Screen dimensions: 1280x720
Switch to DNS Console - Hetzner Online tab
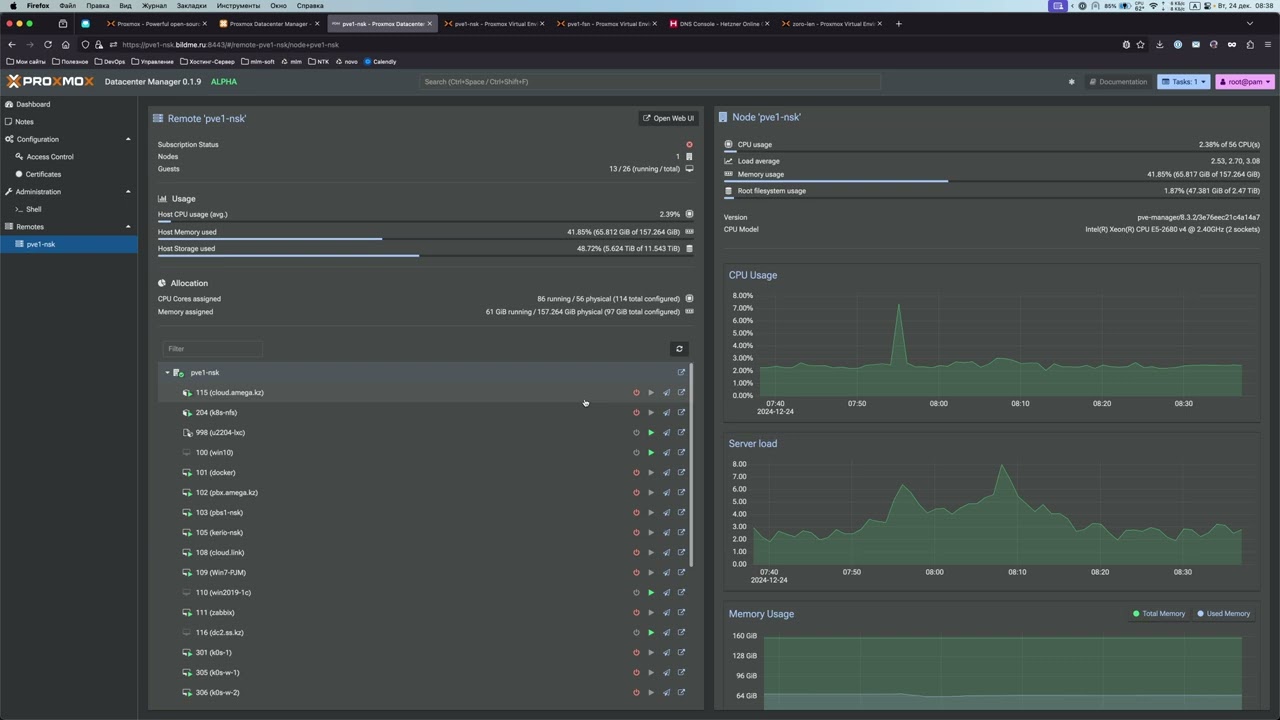[x=718, y=23]
